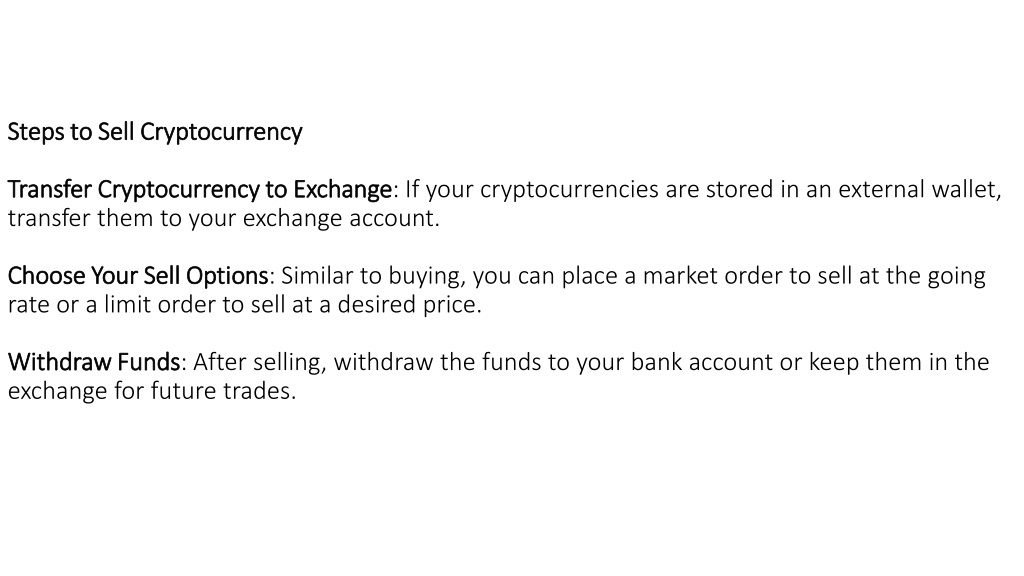1024x576 pixels.
Task: Click the phrase 'exchange account.'
Action: pos(341,219)
